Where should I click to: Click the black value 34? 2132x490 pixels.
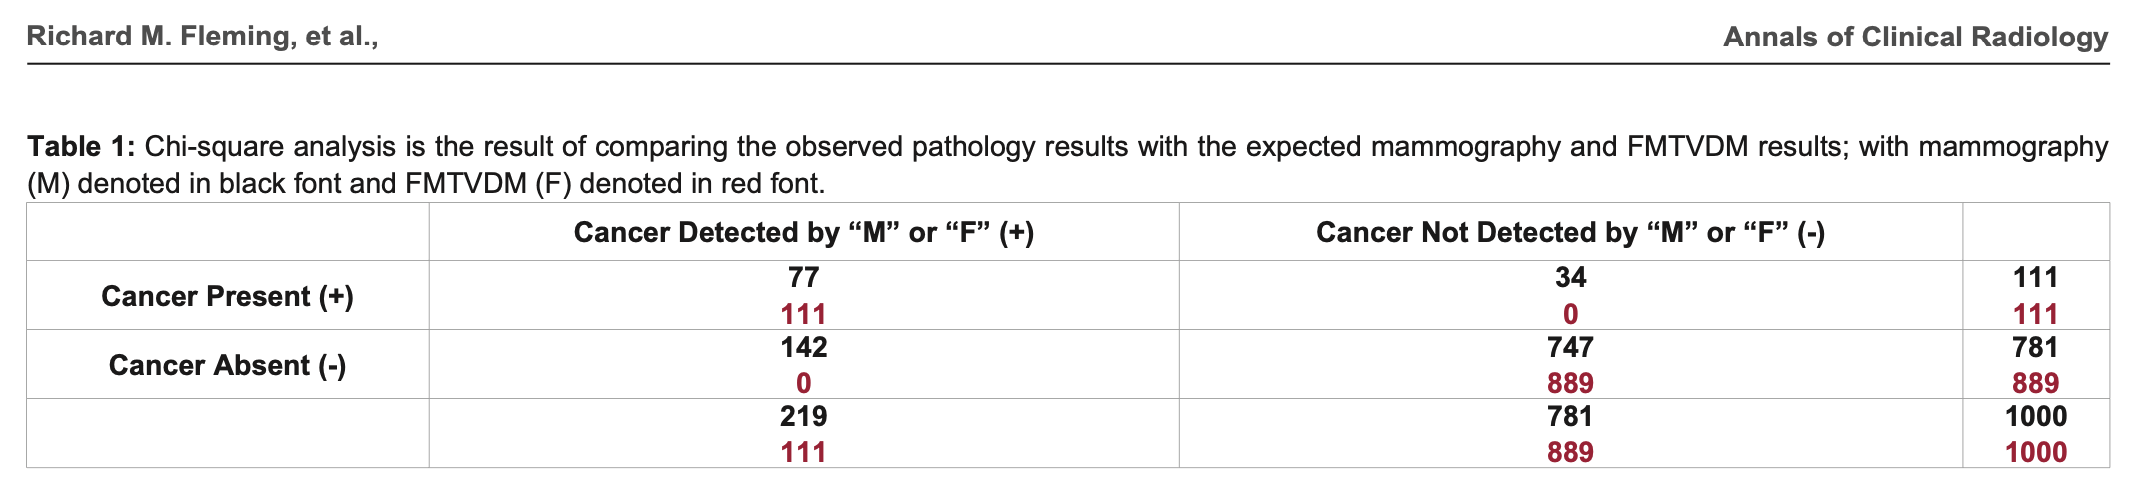1570,277
